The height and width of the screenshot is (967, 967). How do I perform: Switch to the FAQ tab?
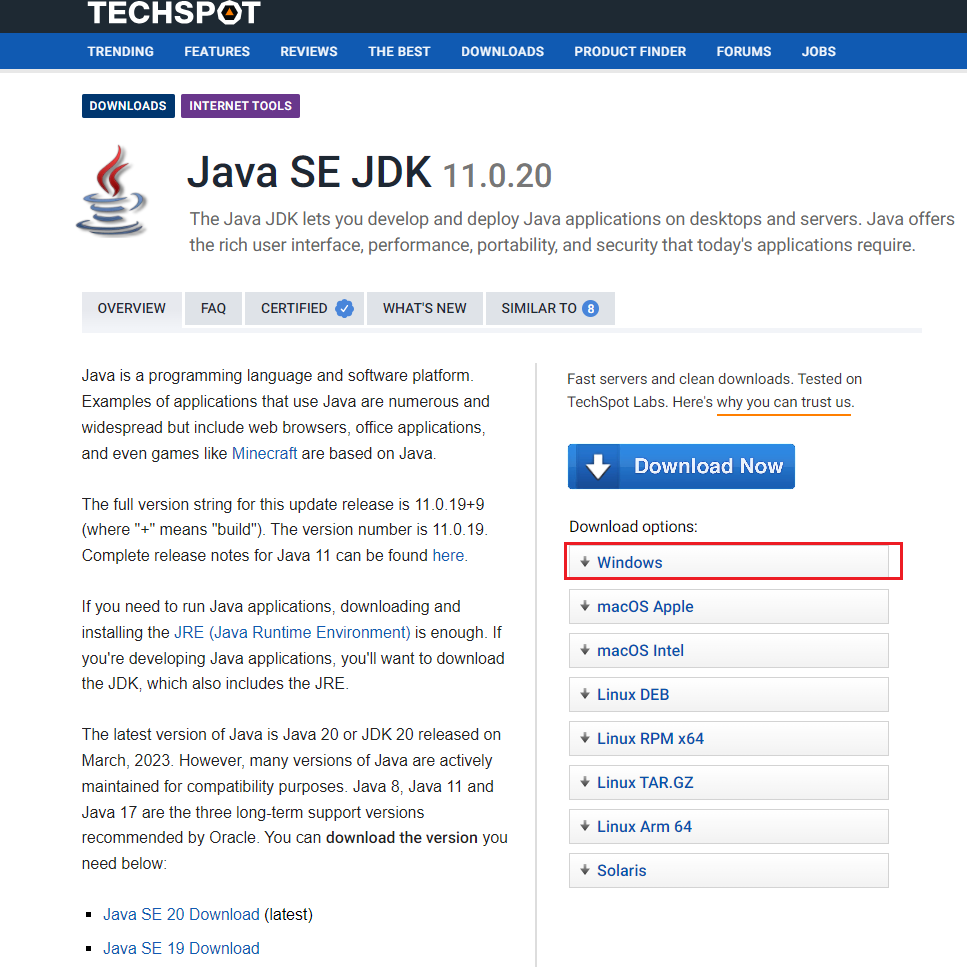[213, 308]
